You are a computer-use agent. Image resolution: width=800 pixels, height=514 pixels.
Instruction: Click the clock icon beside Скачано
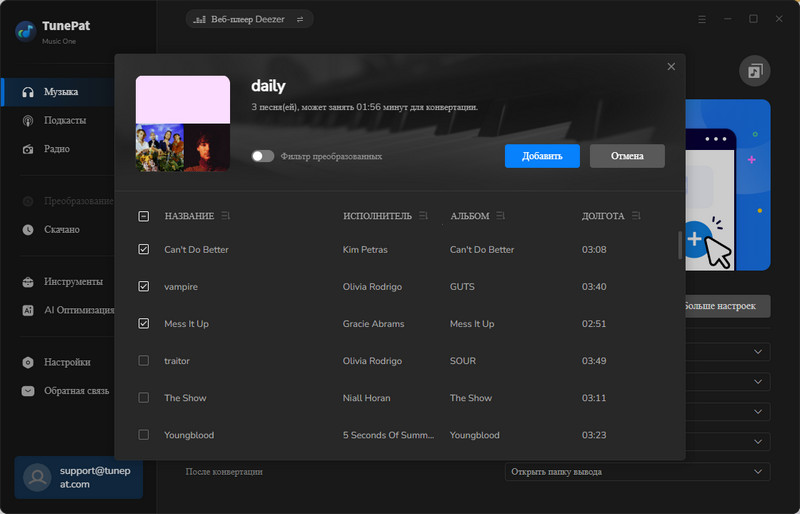pos(28,230)
